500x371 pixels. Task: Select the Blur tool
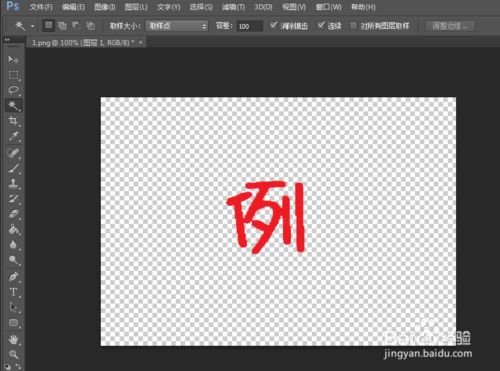[13, 245]
